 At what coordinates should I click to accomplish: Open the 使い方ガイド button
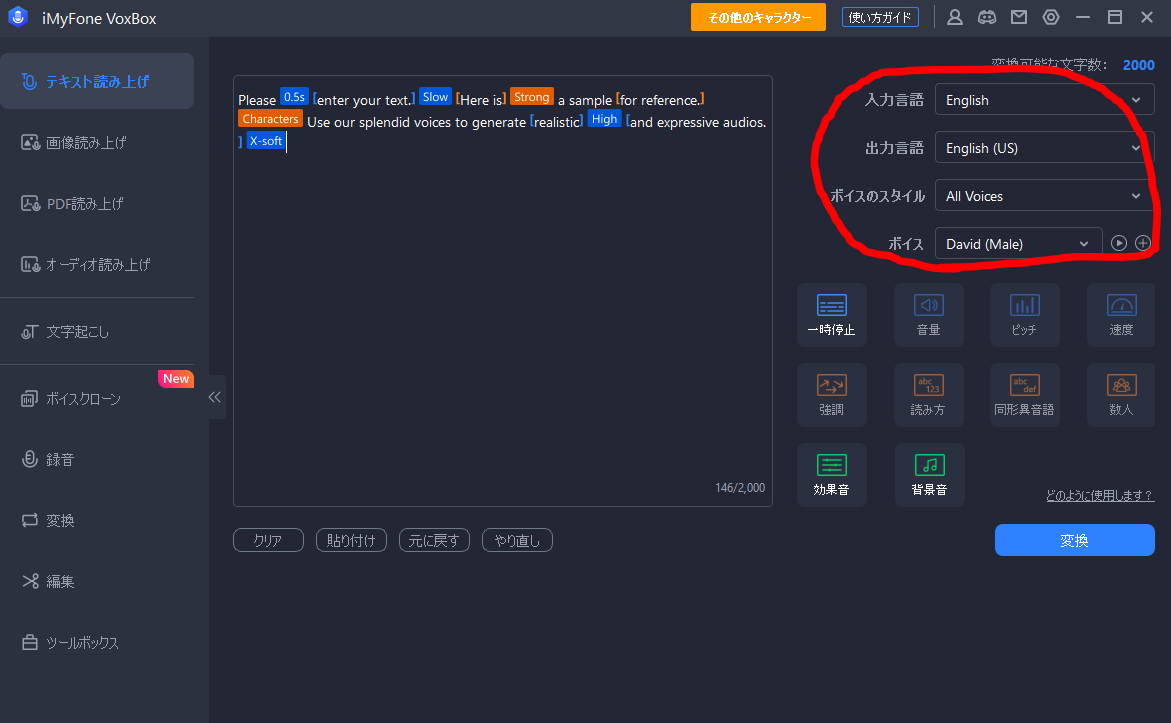[x=880, y=17]
